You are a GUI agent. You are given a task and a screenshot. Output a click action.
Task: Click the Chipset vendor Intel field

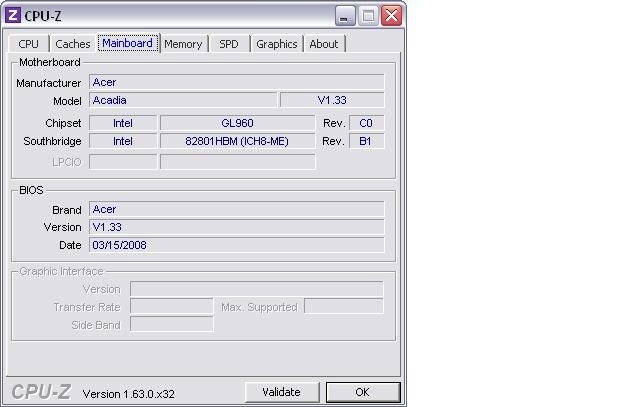tap(123, 123)
